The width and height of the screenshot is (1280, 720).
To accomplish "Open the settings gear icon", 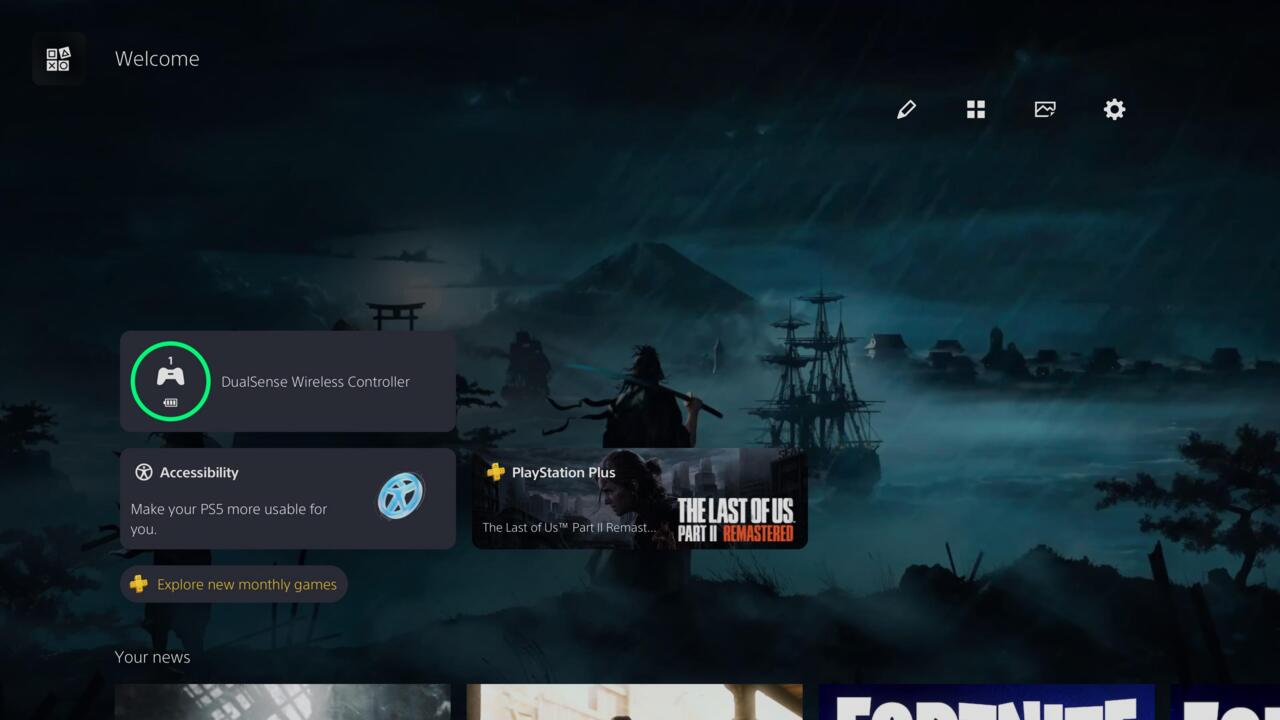I will point(1114,110).
